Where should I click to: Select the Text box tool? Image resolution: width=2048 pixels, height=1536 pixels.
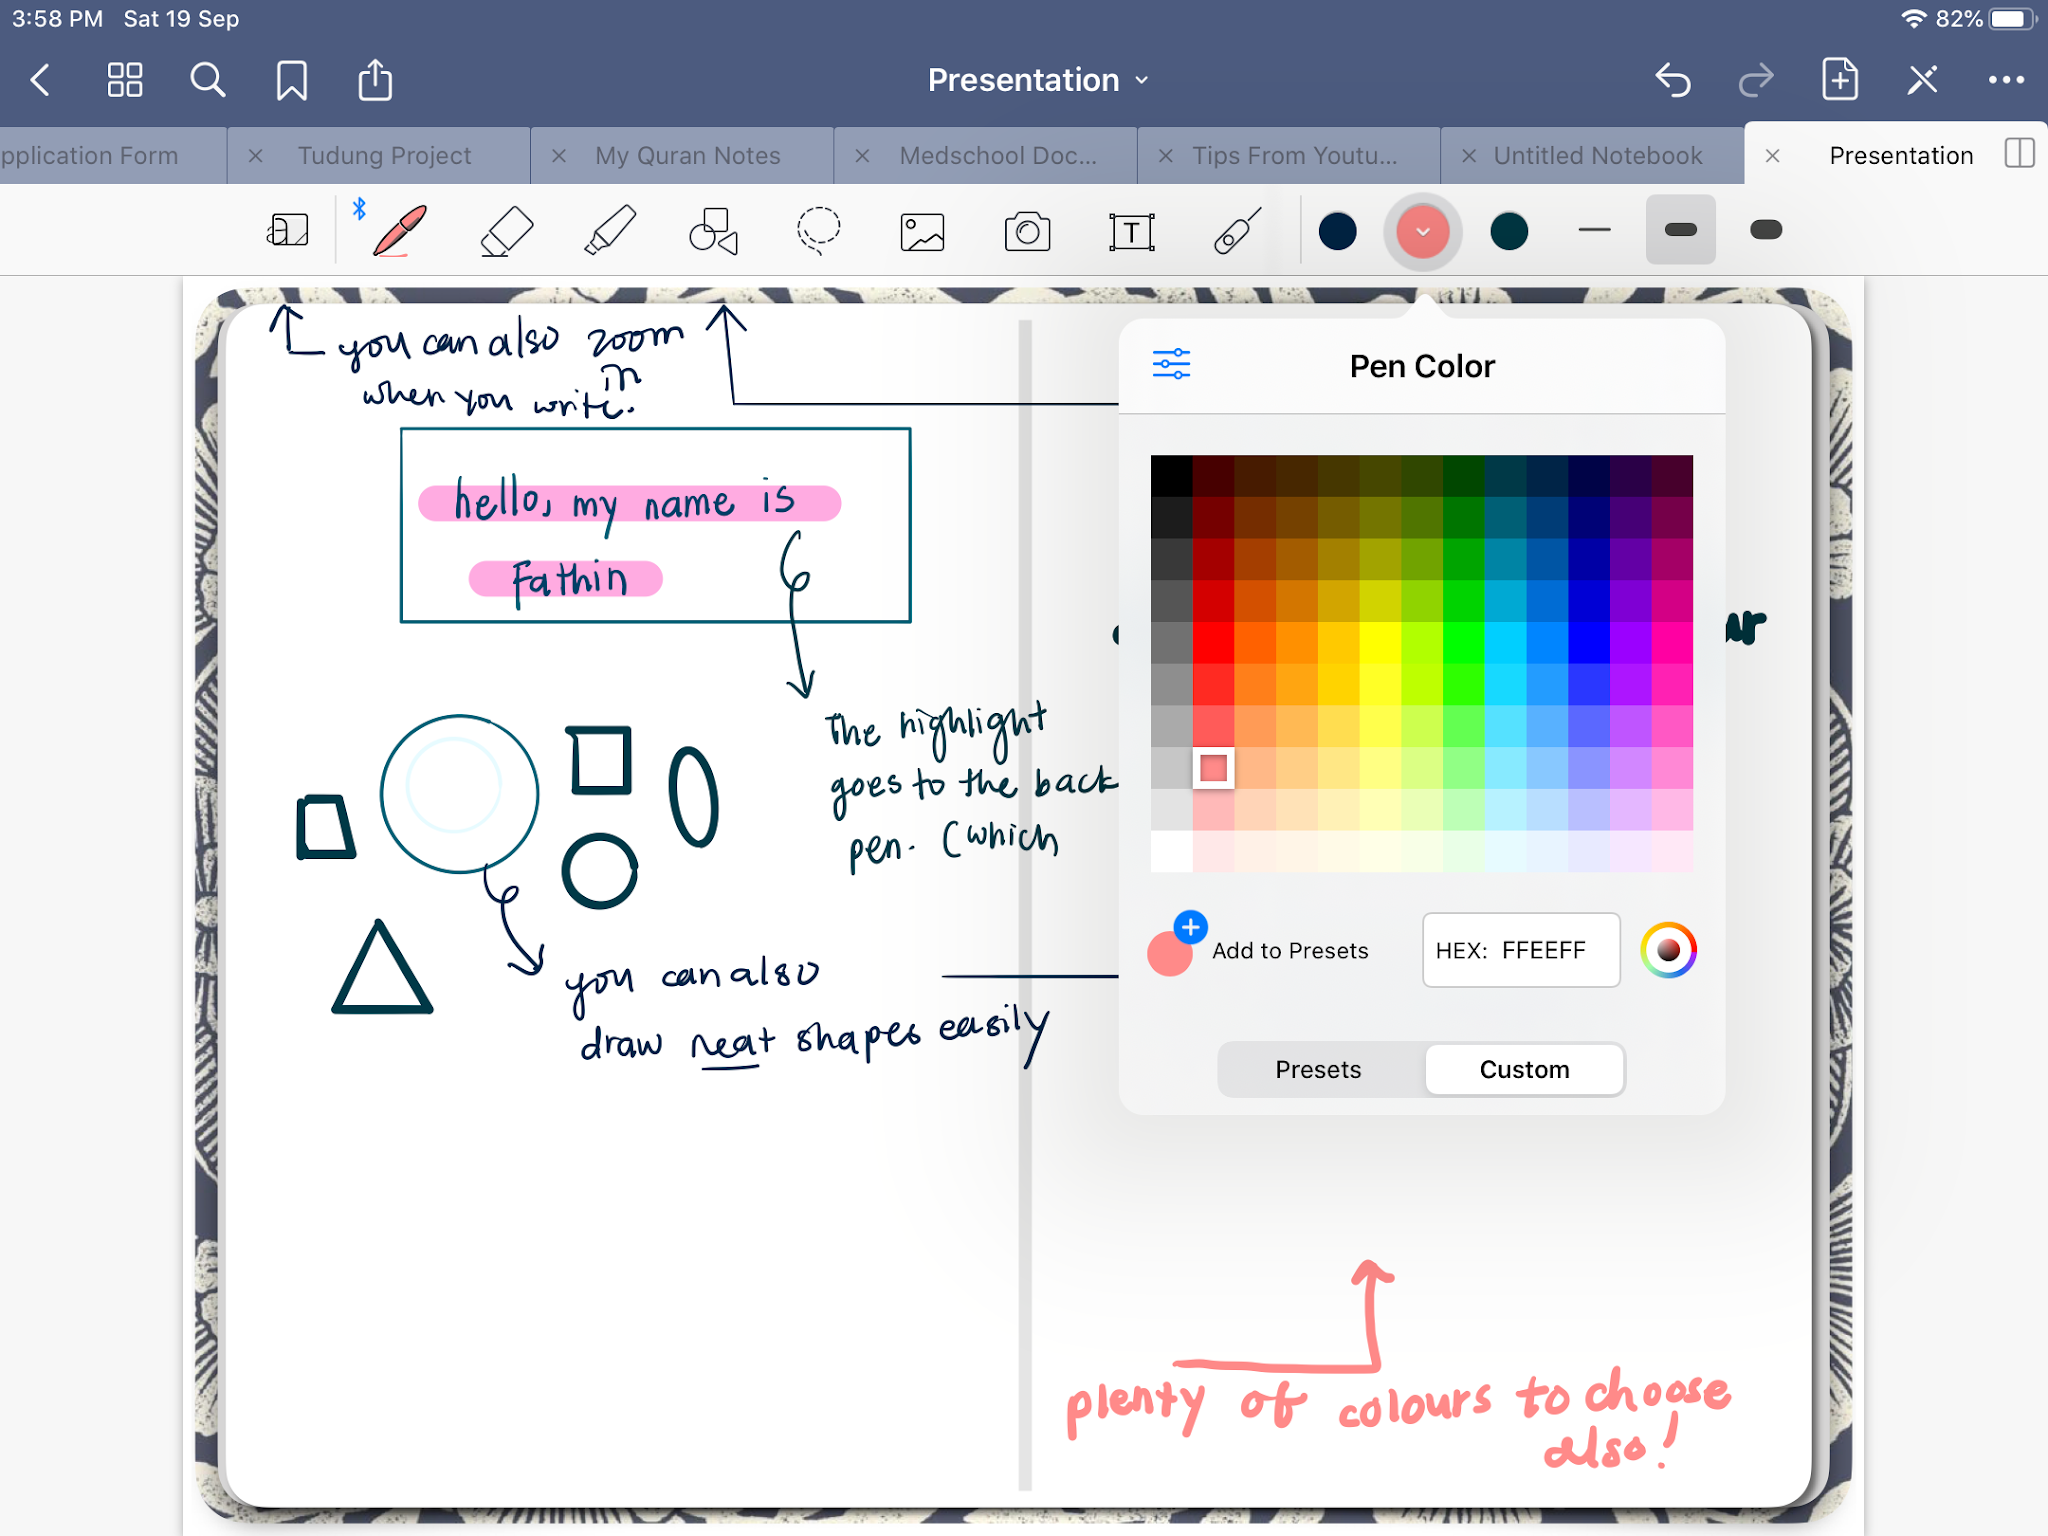(x=1131, y=231)
